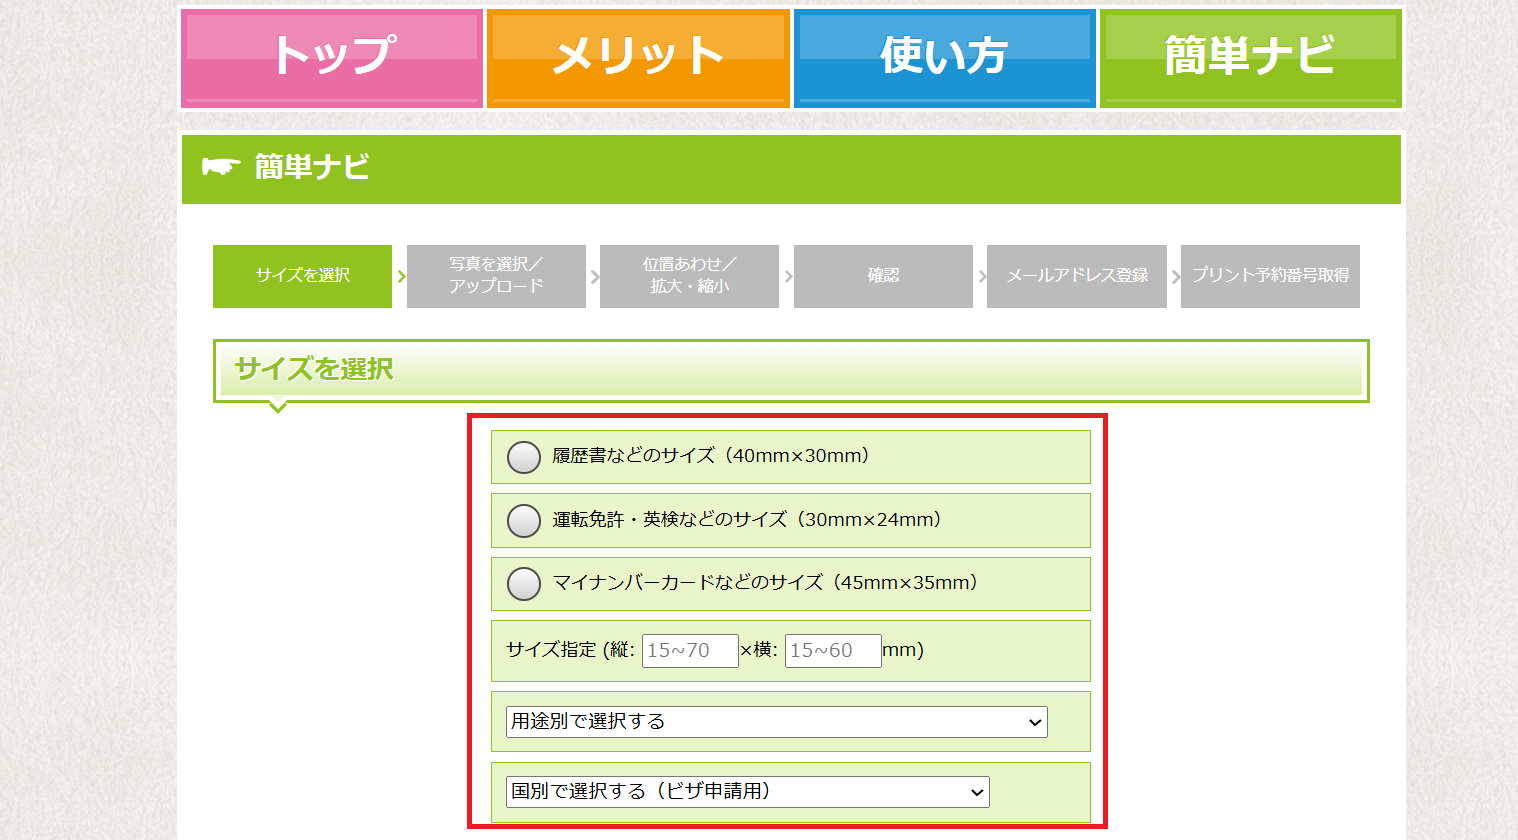Click the arrow icon after サイズを選択 step
1518x840 pixels.
tap(401, 276)
